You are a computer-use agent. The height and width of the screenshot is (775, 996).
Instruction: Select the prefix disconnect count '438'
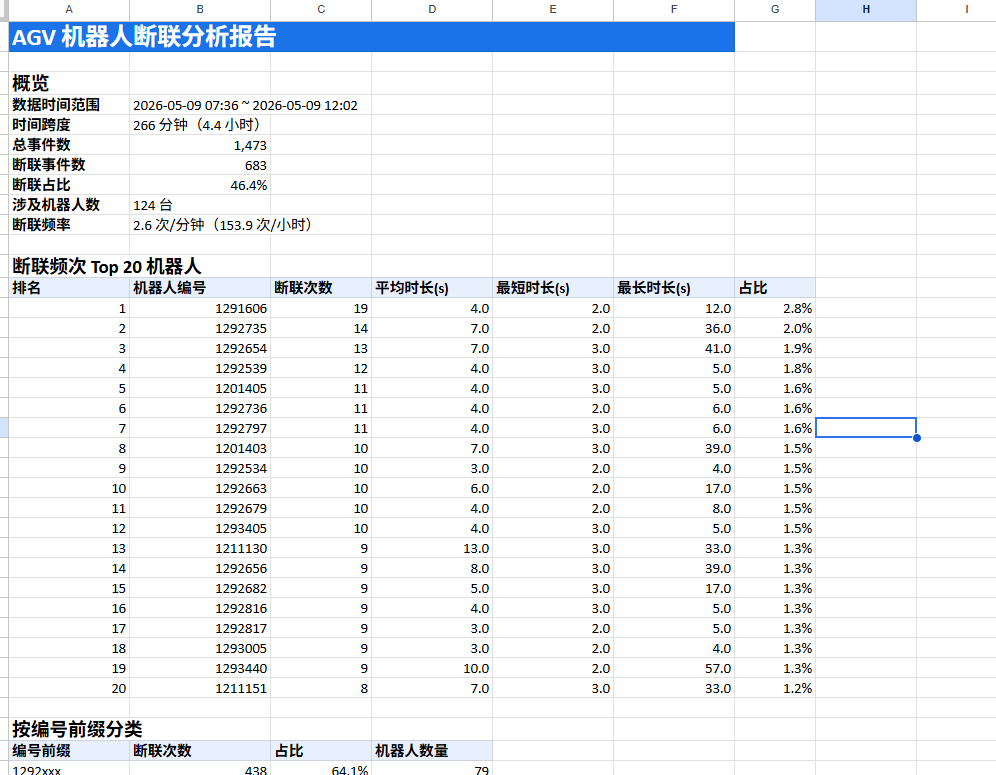pyautogui.click(x=199, y=769)
